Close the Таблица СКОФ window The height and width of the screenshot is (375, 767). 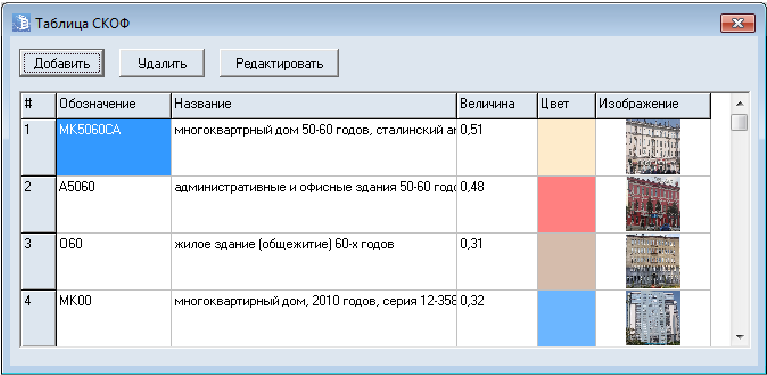pyautogui.click(x=738, y=23)
